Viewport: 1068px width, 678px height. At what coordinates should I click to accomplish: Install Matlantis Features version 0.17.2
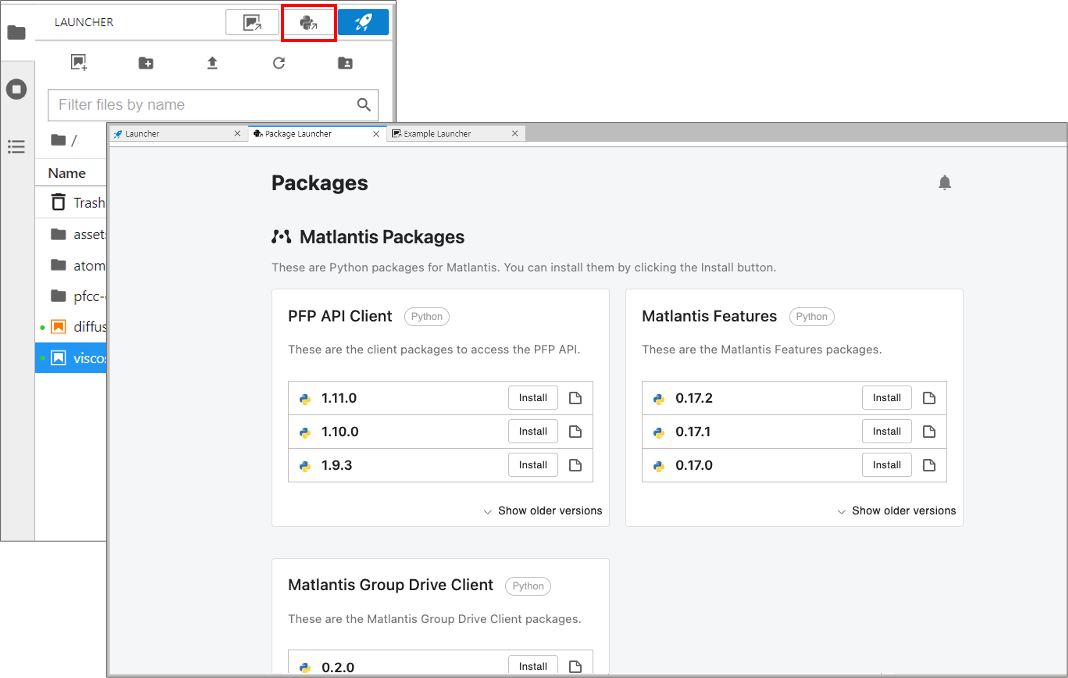coord(886,398)
